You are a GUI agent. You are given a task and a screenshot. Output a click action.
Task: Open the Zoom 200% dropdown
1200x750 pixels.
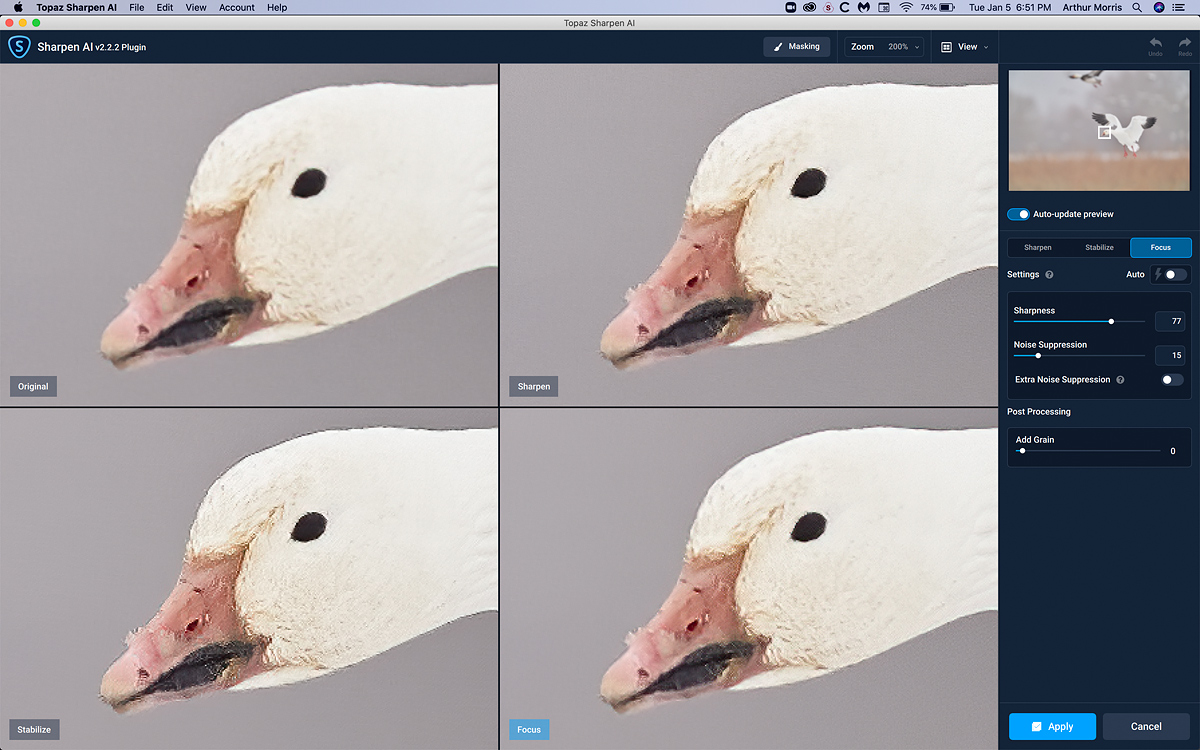884,47
